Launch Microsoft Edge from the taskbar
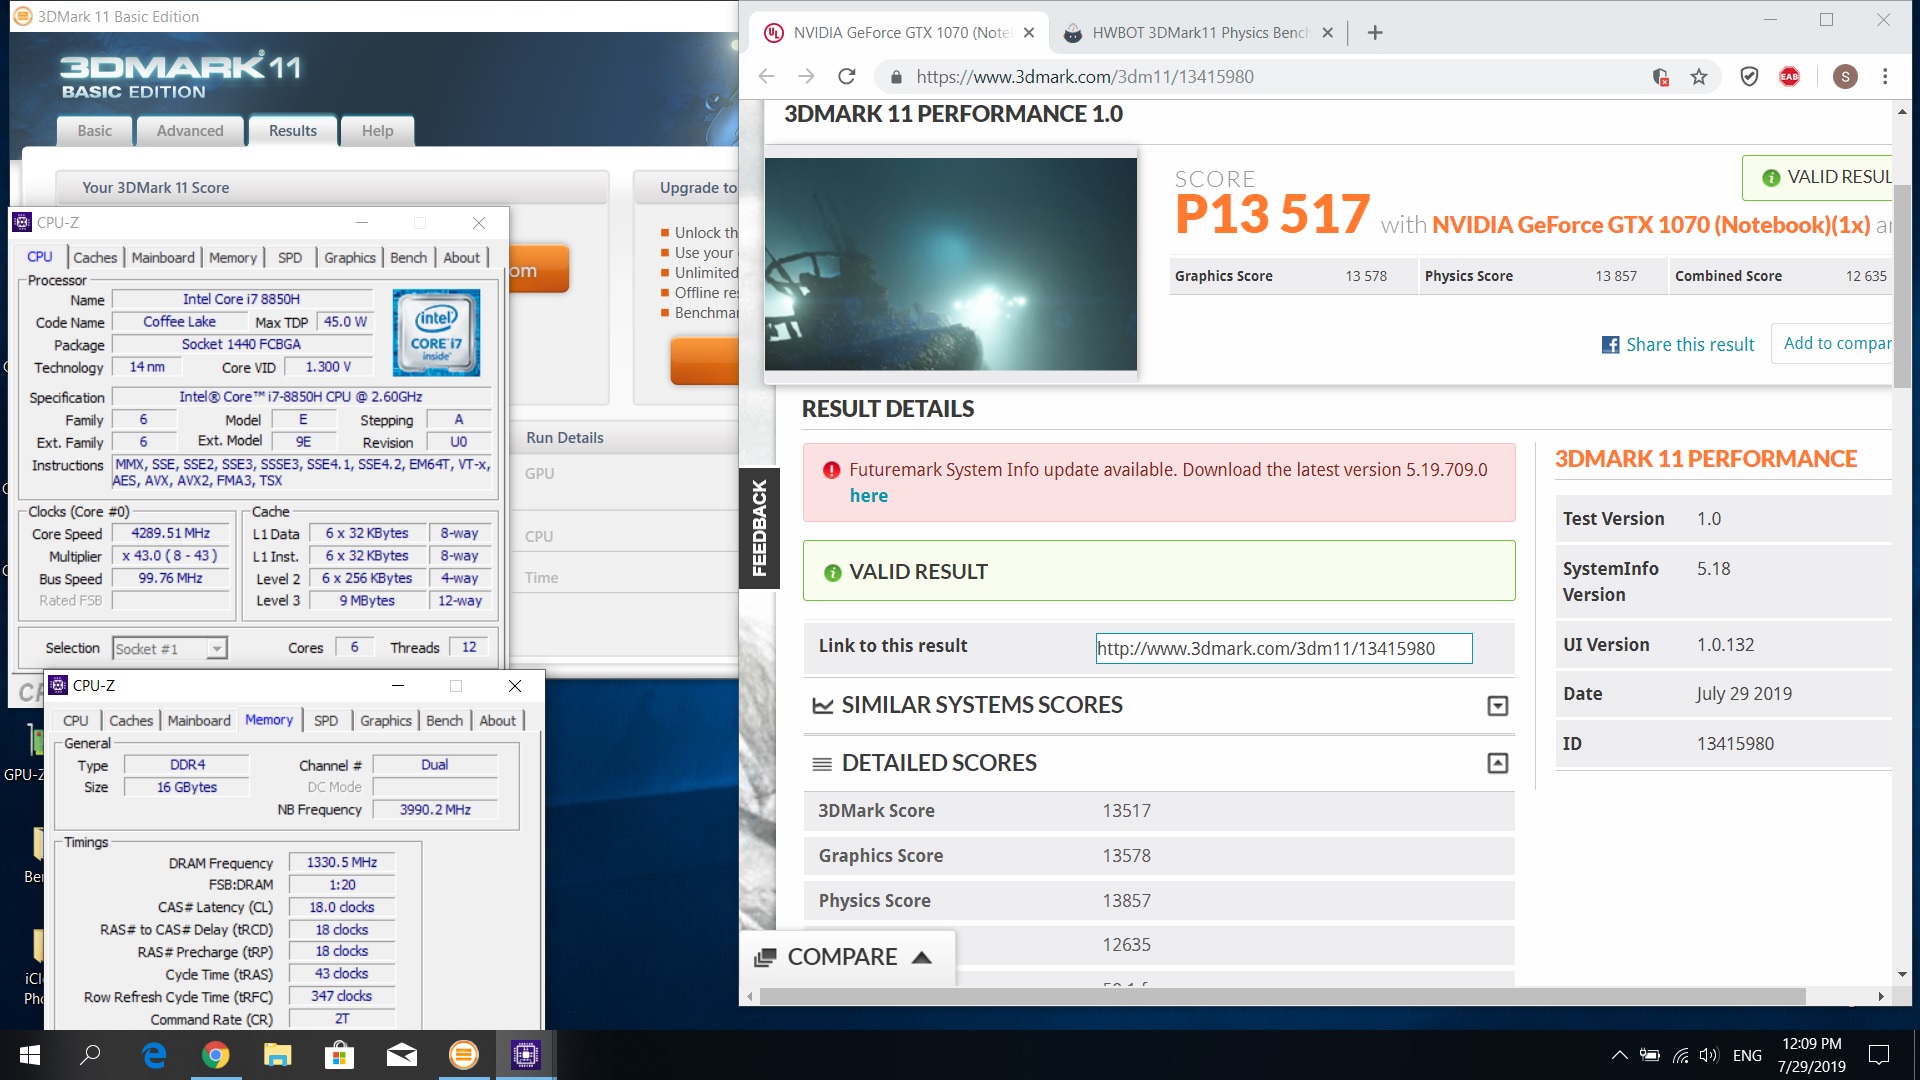Screen dimensions: 1920x1080 [x=154, y=1055]
